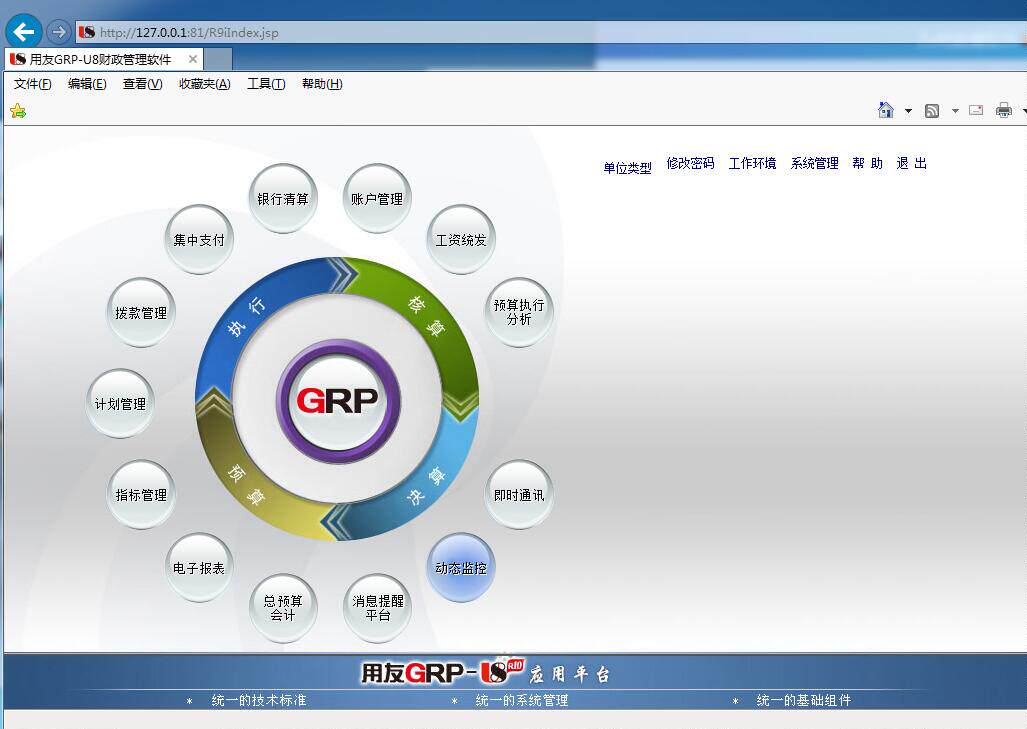The width and height of the screenshot is (1027, 729).
Task: Click the 统一的基础组件 footer text
Action: pyautogui.click(x=804, y=700)
